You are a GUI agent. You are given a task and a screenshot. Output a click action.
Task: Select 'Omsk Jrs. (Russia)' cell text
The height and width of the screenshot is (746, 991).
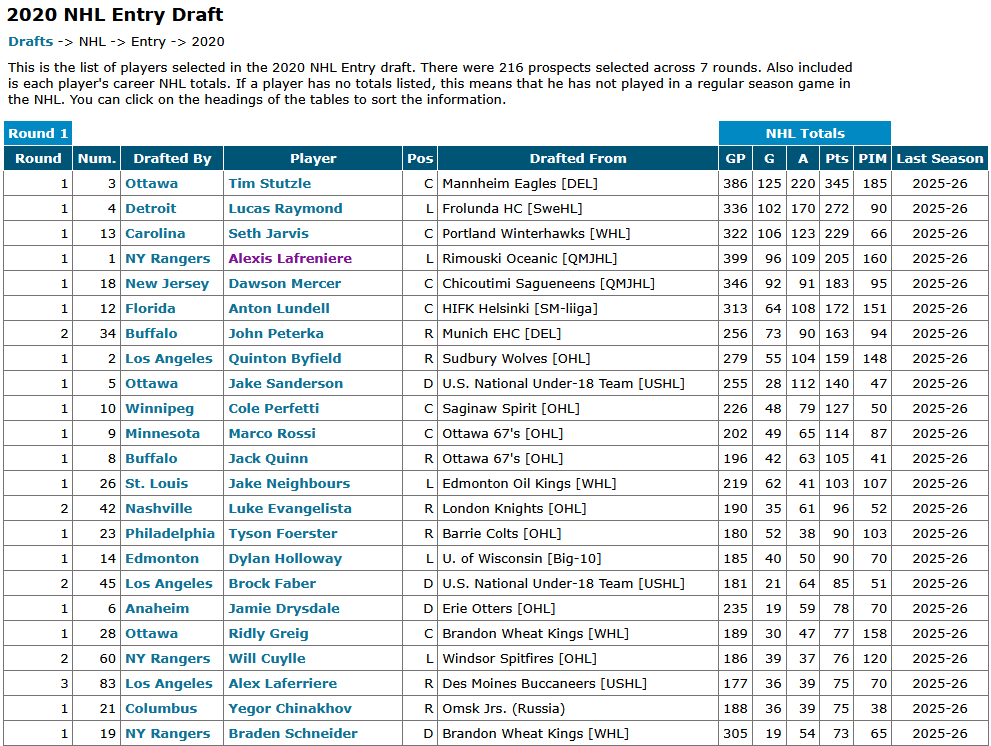coord(503,709)
